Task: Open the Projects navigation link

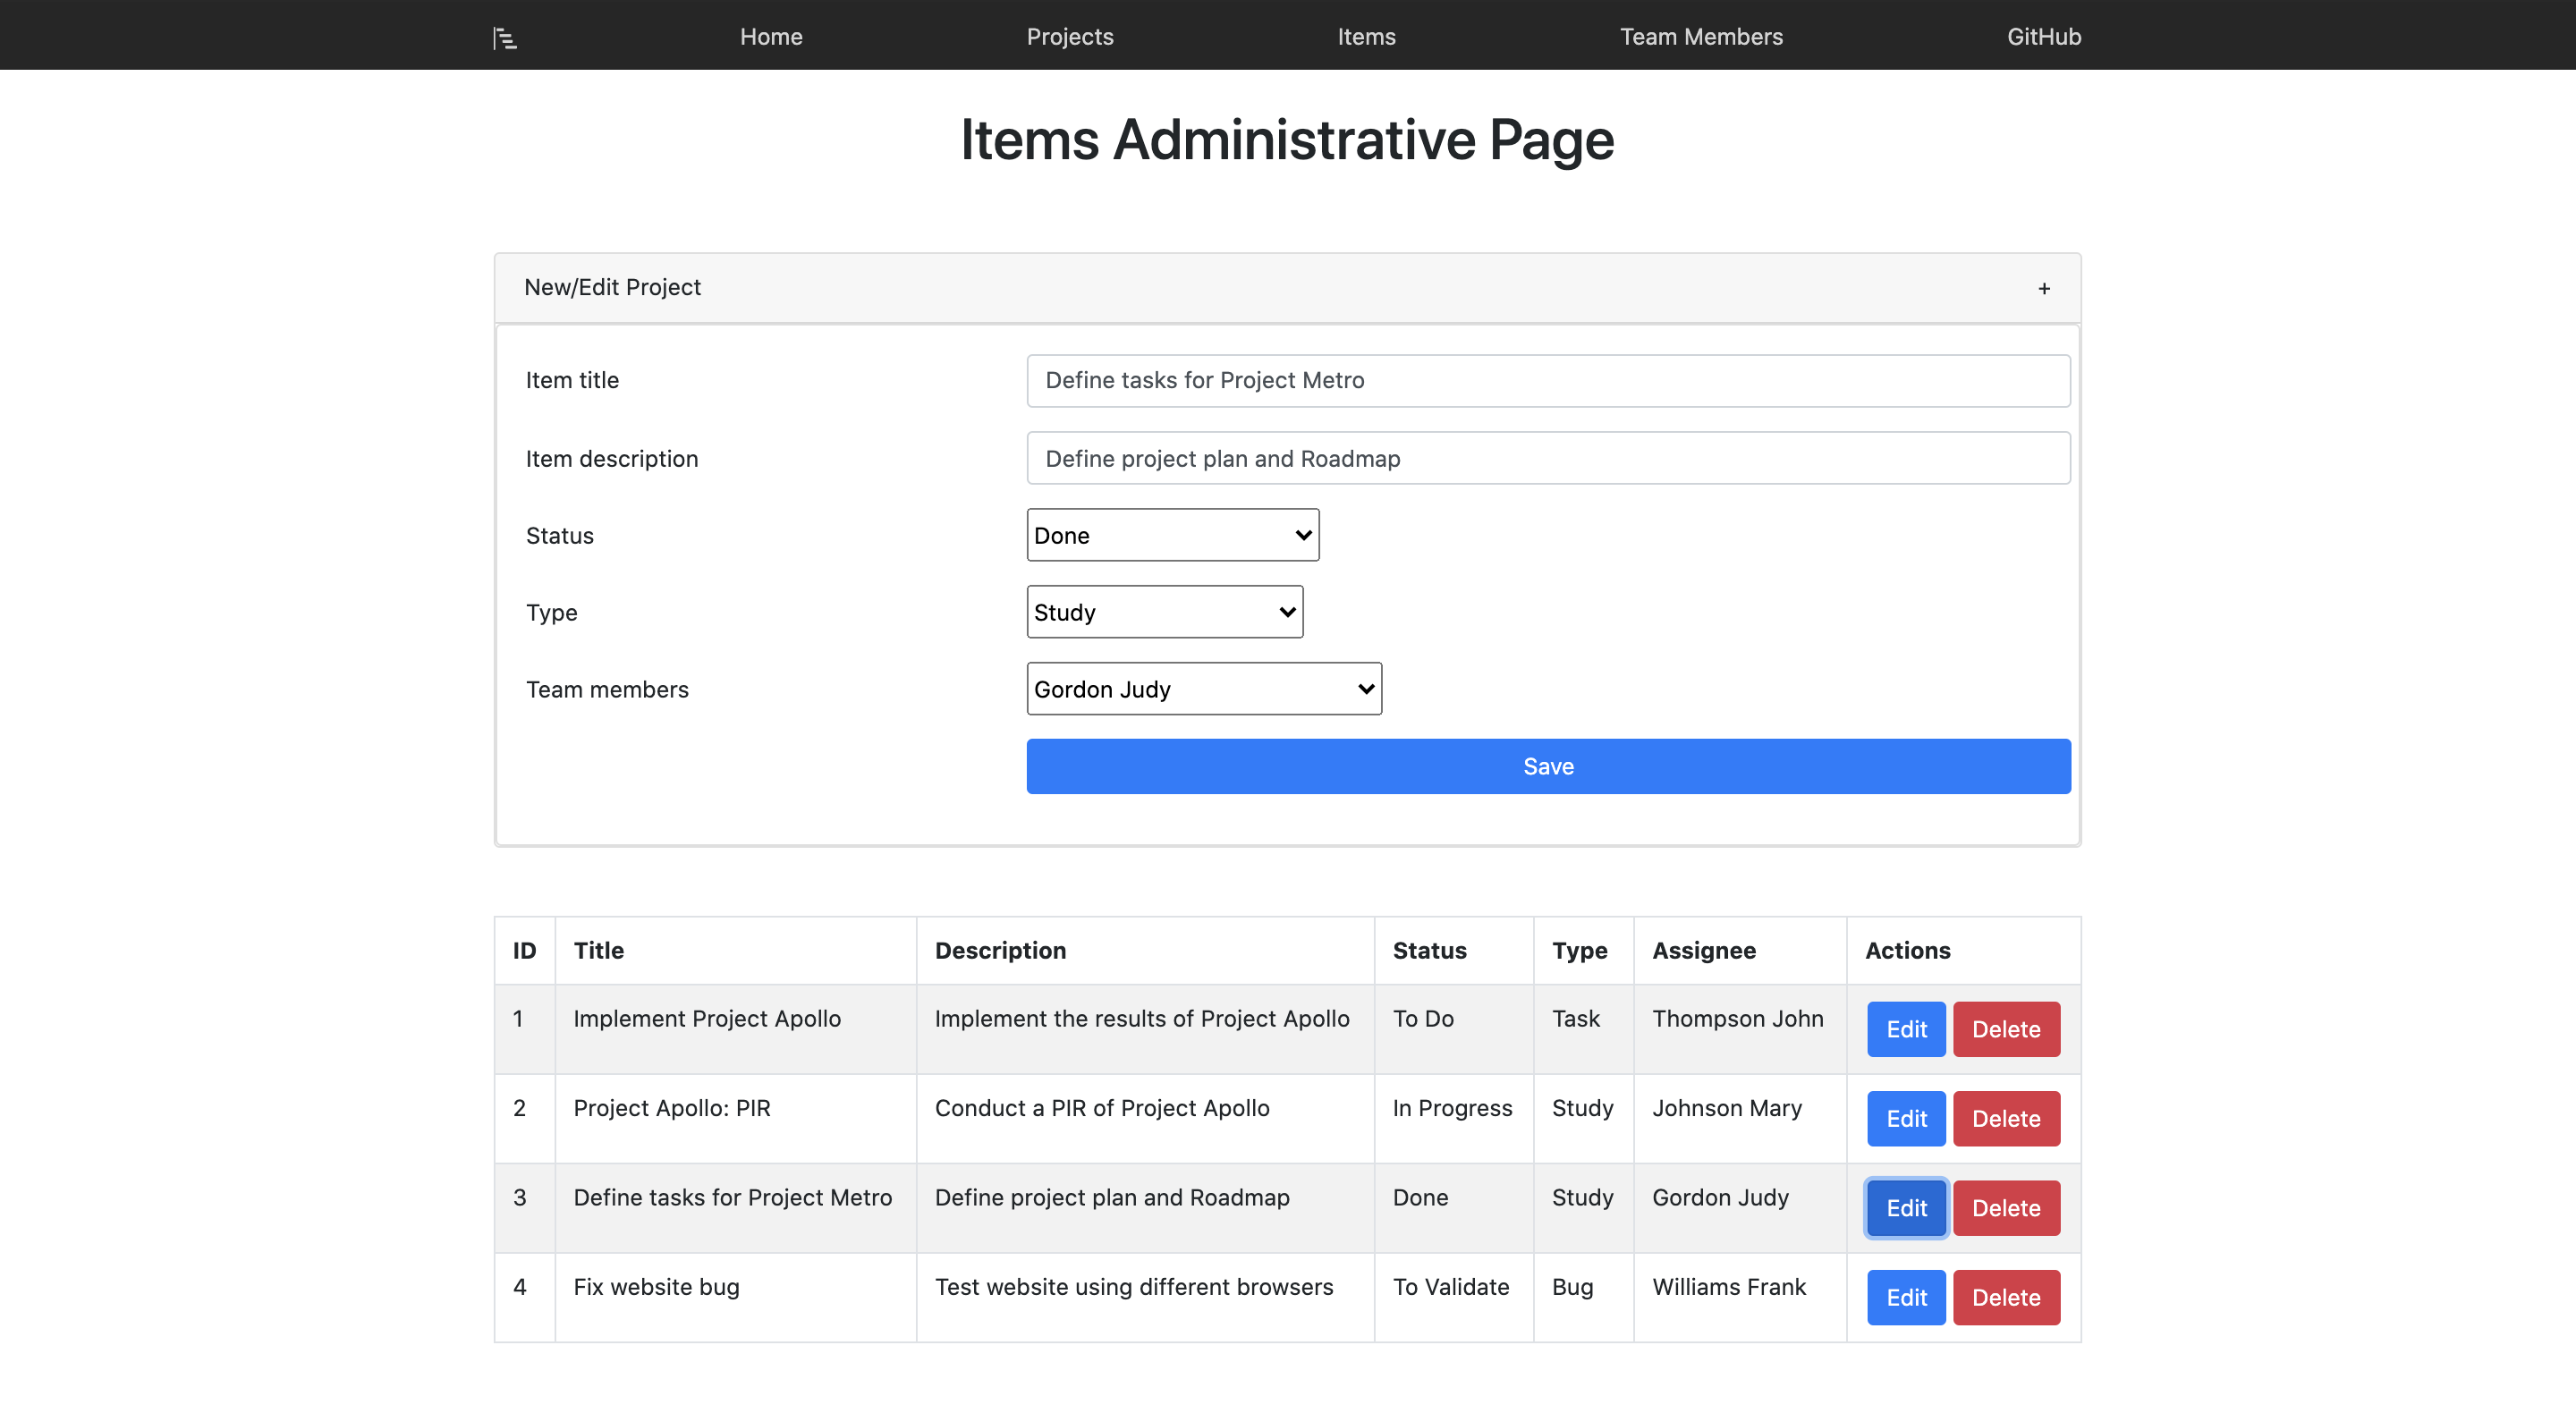Action: point(1069,36)
